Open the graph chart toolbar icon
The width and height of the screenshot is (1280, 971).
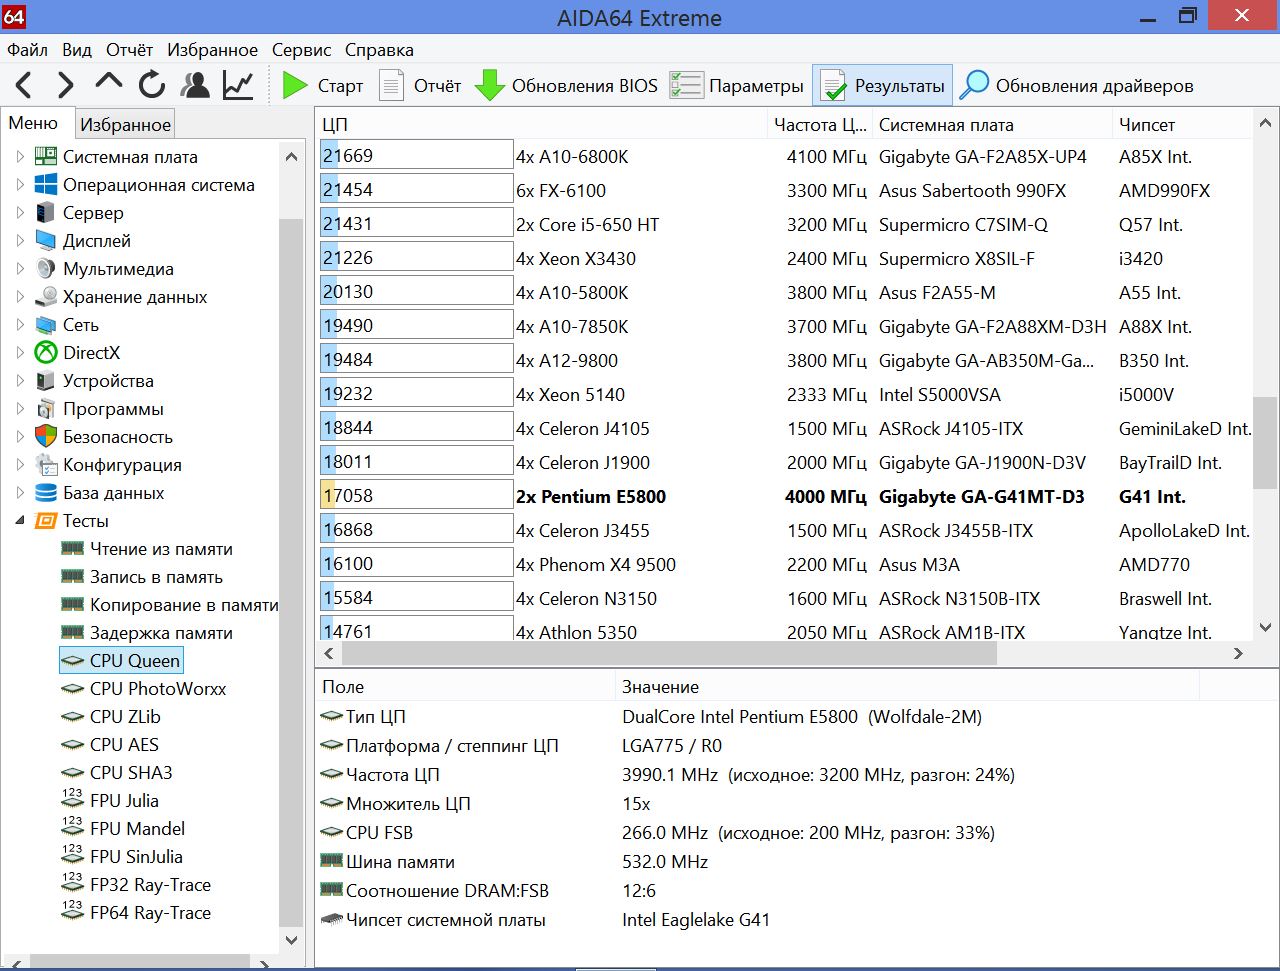pos(238,86)
